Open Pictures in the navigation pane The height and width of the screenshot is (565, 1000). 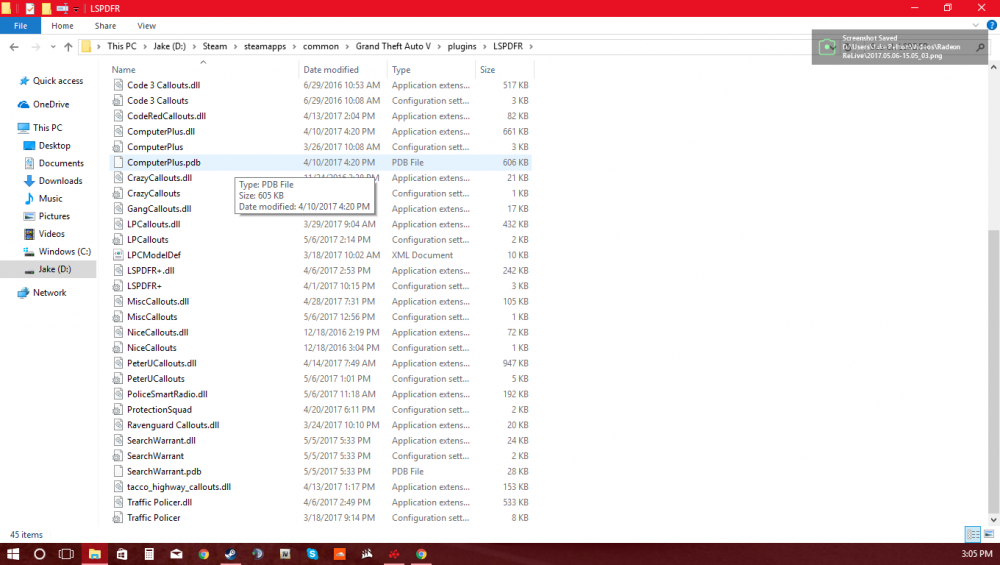54,216
